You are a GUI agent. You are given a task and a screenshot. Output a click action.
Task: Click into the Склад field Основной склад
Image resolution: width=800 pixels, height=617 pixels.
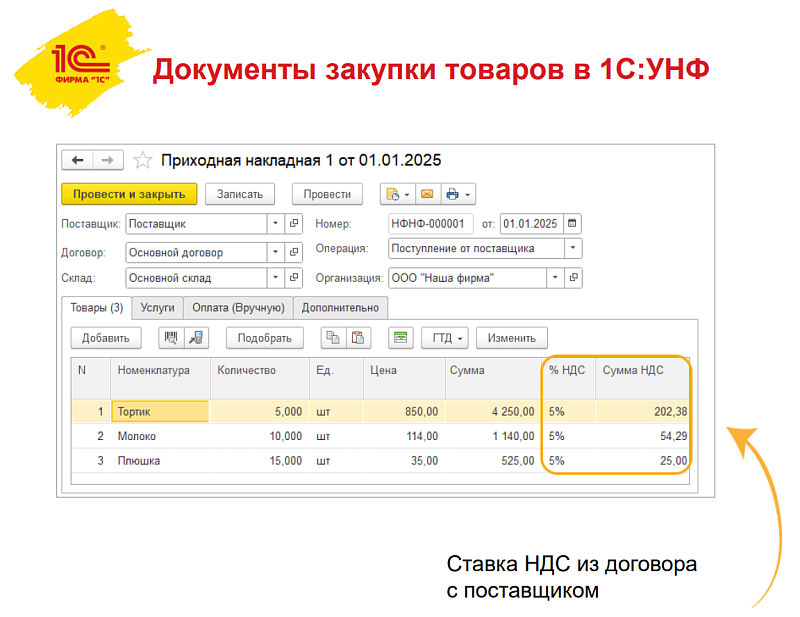tap(196, 278)
